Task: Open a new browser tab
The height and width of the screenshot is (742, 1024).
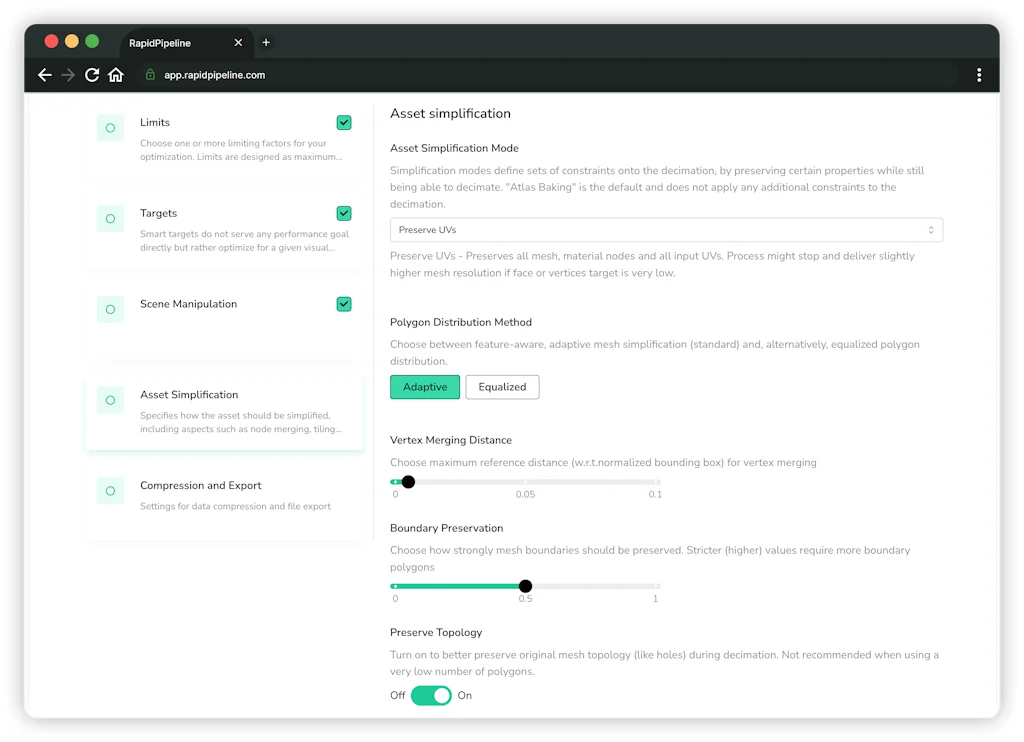Action: pos(266,42)
